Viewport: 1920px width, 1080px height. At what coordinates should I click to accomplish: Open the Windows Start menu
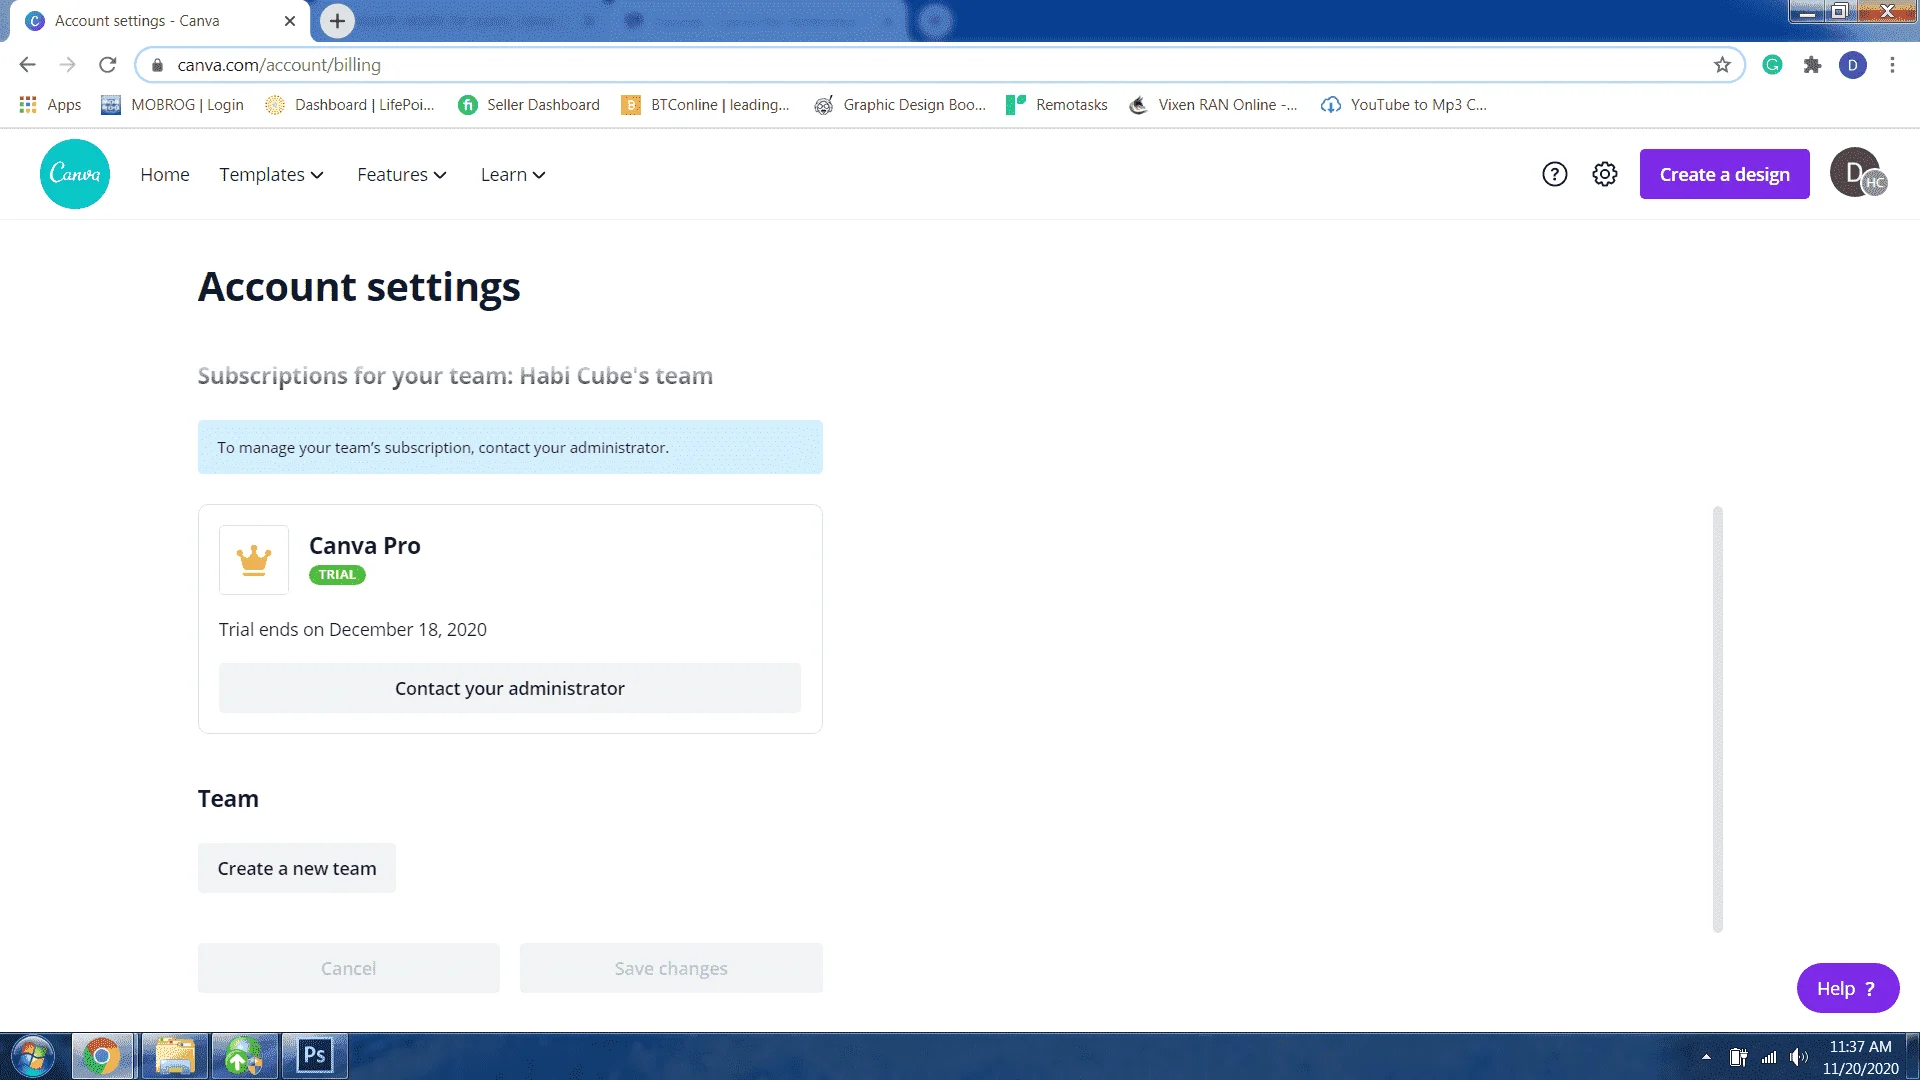point(32,1056)
